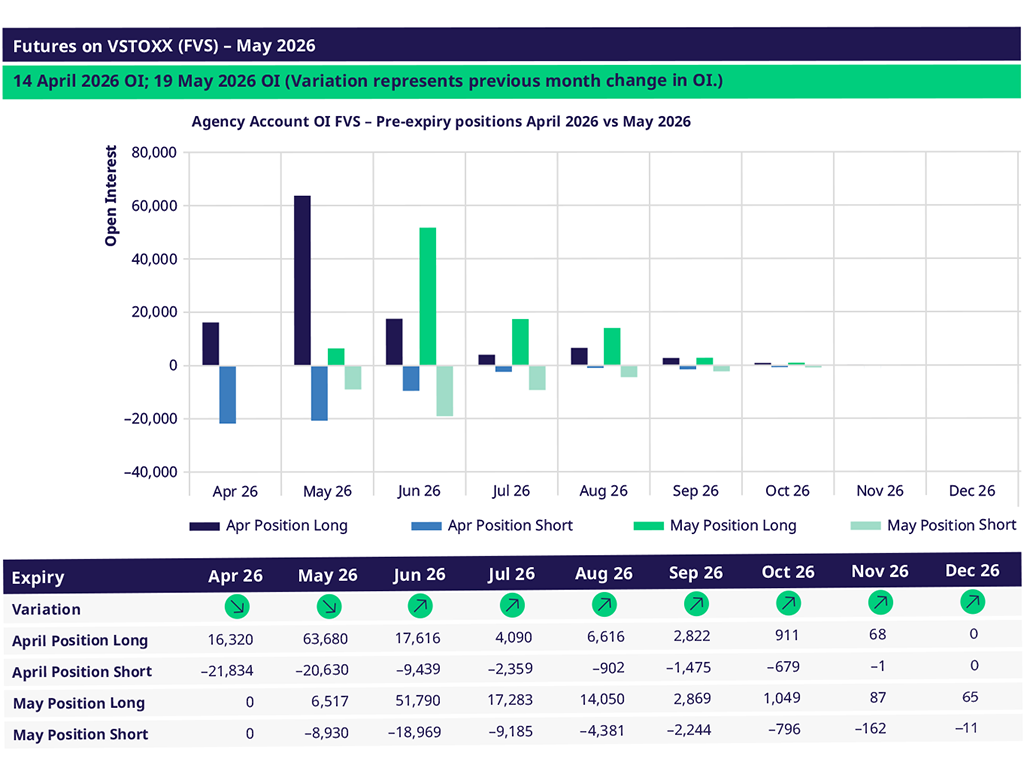
Task: Click the Nov 26 variation up-arrow icon
Action: tap(880, 602)
